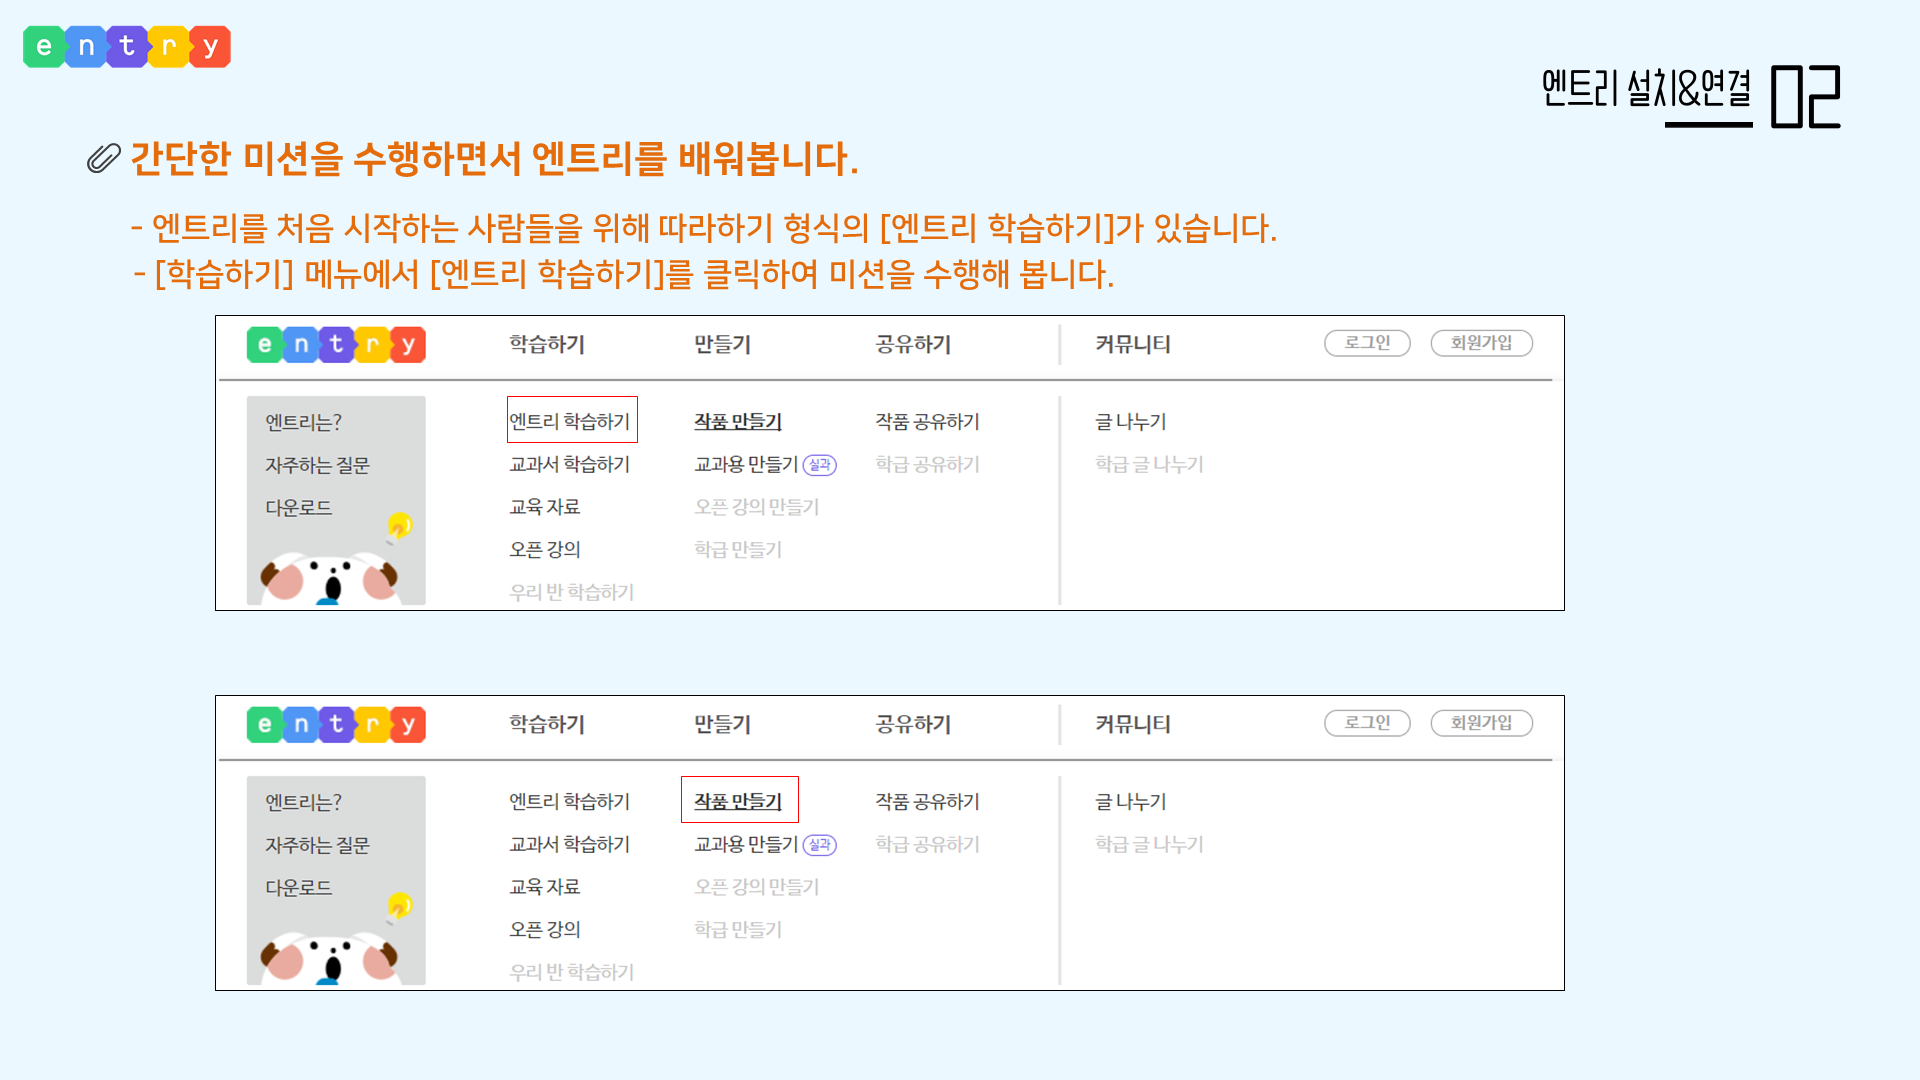This screenshot has width=1920, height=1080.
Task: Select 교과용 만들기 in upper screenshot
Action: point(746,464)
